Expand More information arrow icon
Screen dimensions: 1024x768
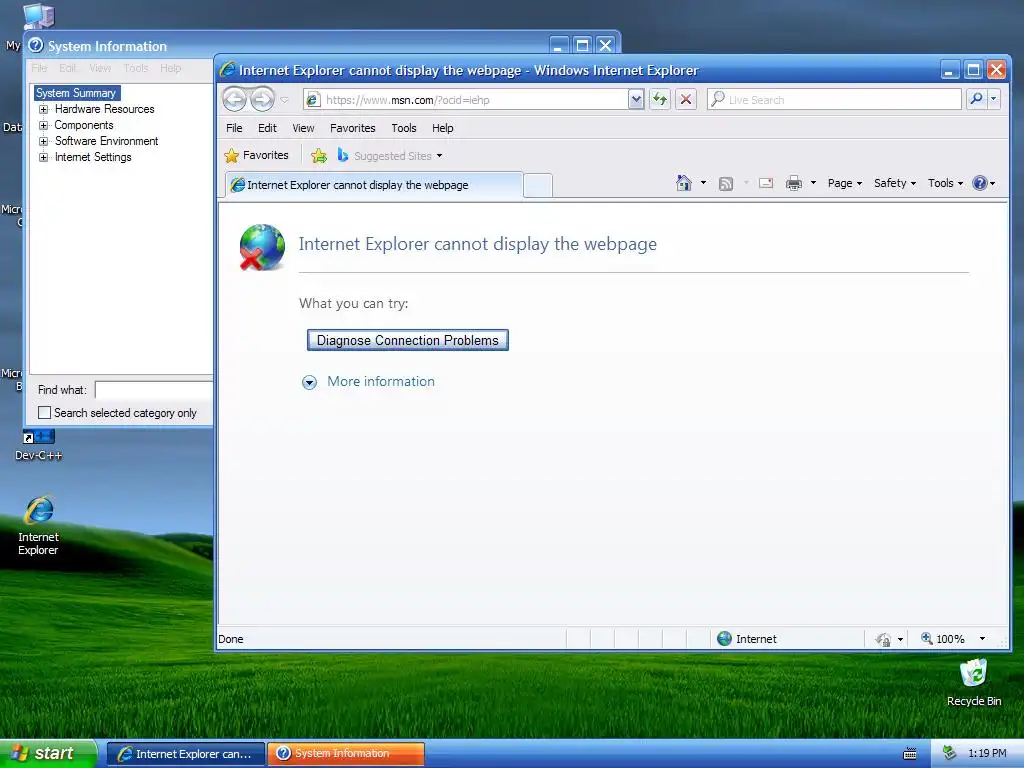(x=310, y=382)
